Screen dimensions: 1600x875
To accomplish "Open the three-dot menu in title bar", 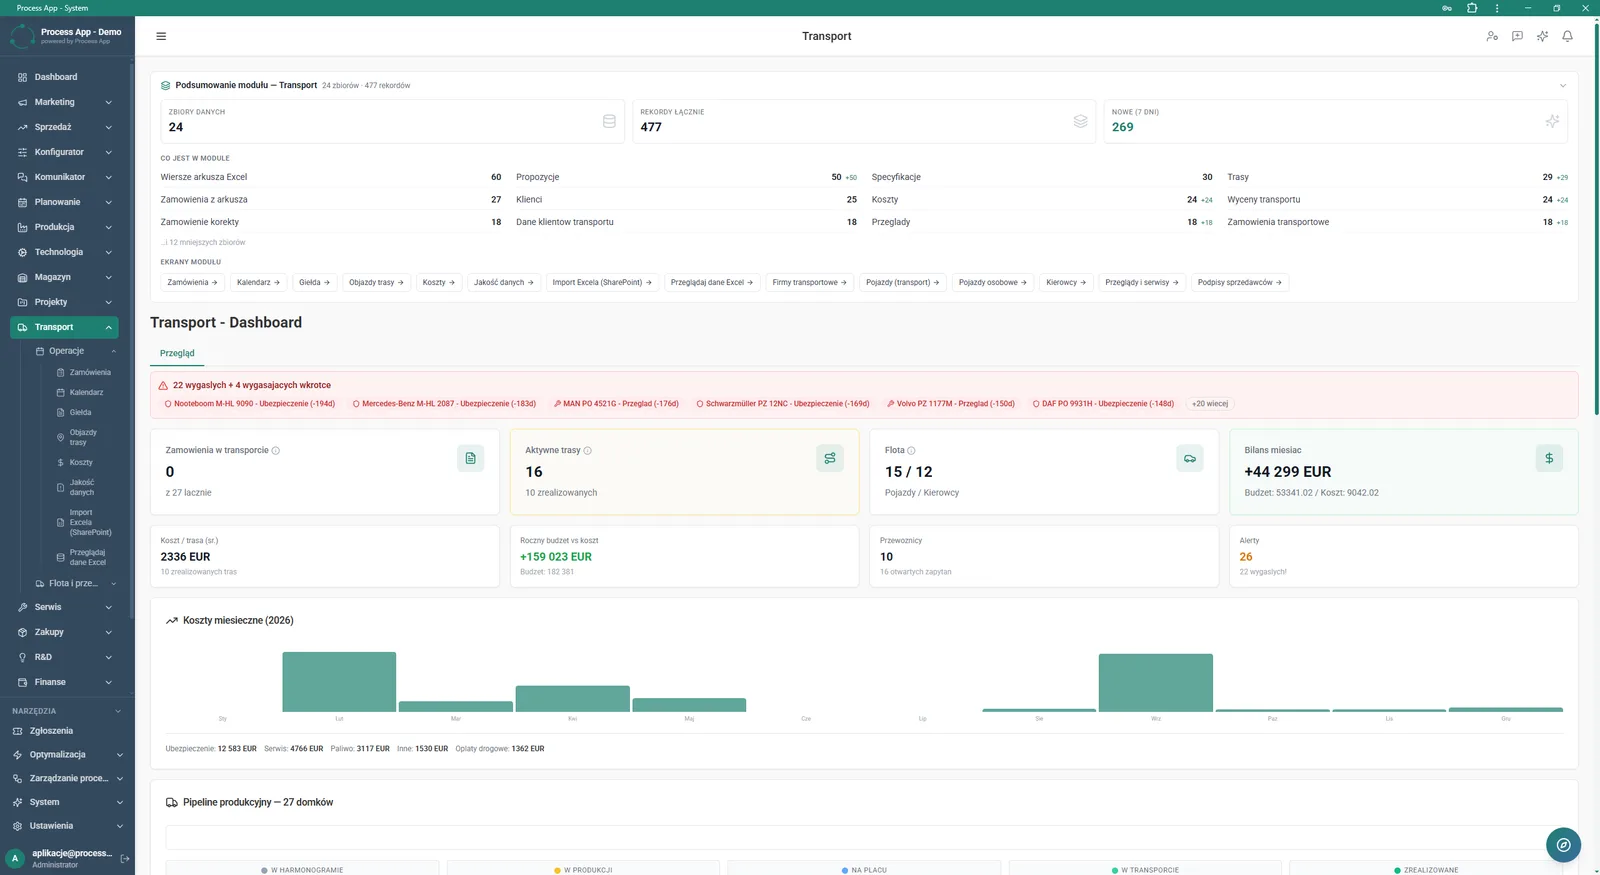I will [x=1497, y=8].
